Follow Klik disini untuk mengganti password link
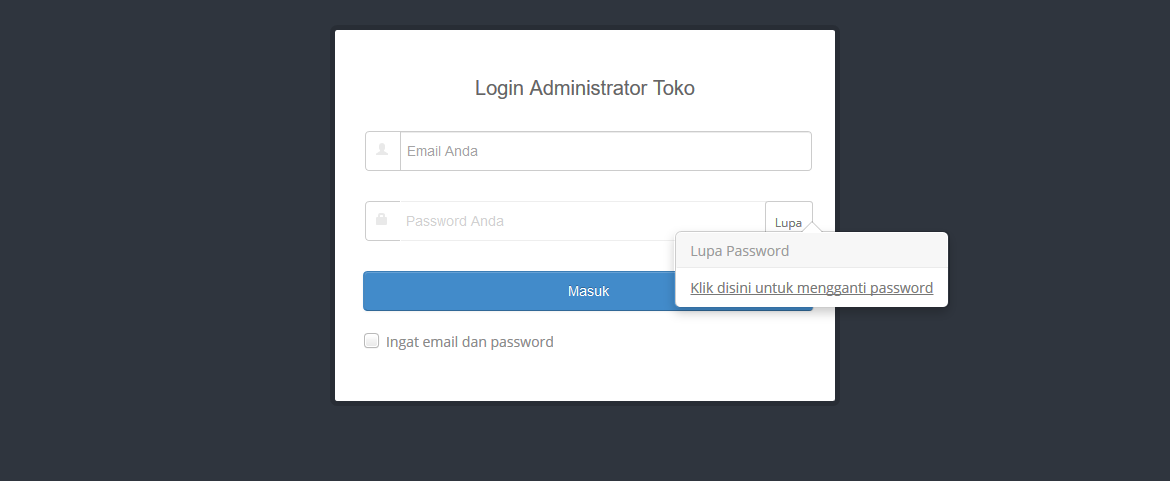 point(812,288)
